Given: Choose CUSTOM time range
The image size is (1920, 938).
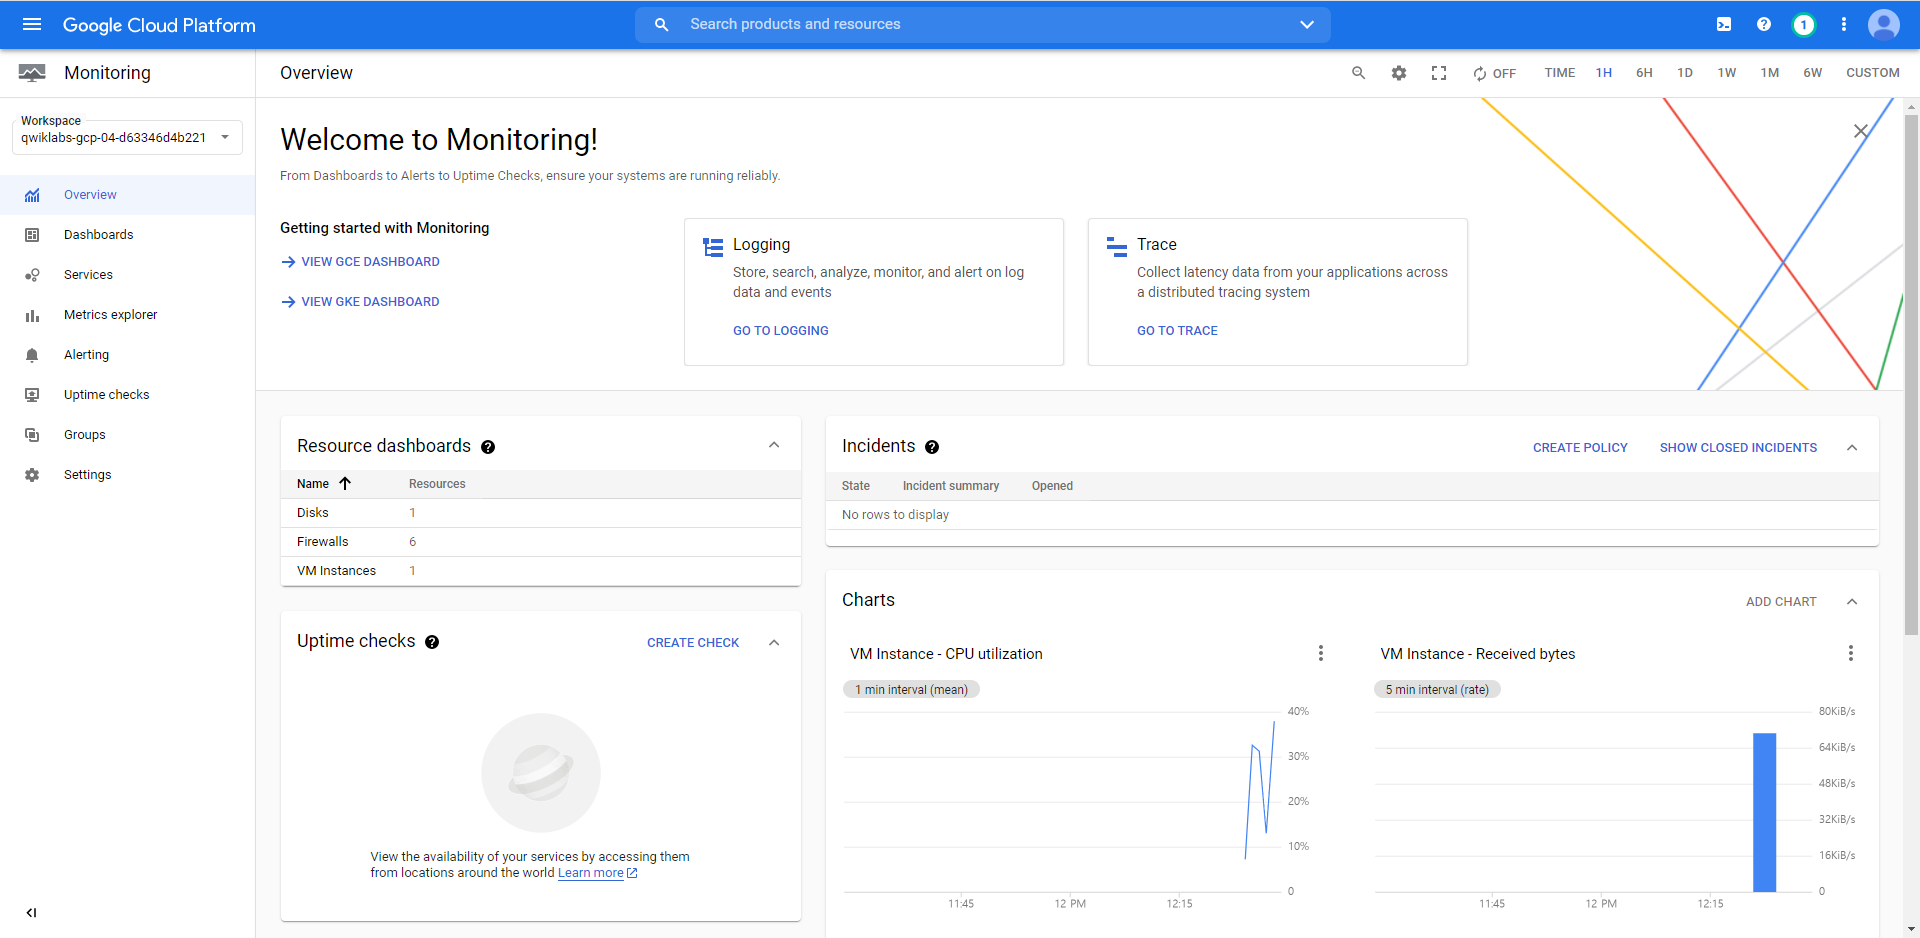Looking at the screenshot, I should coord(1873,73).
